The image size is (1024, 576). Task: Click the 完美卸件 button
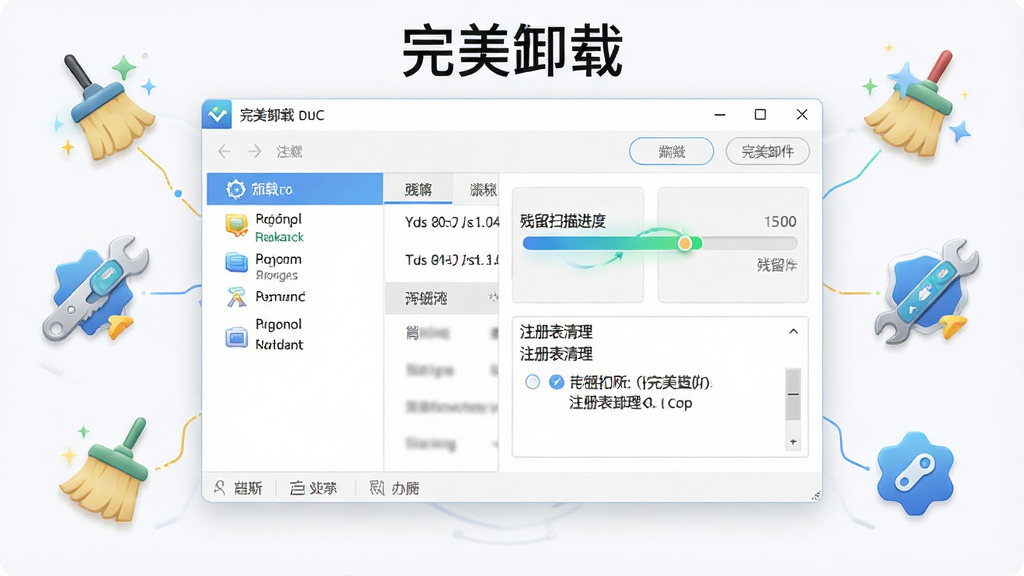pos(767,152)
